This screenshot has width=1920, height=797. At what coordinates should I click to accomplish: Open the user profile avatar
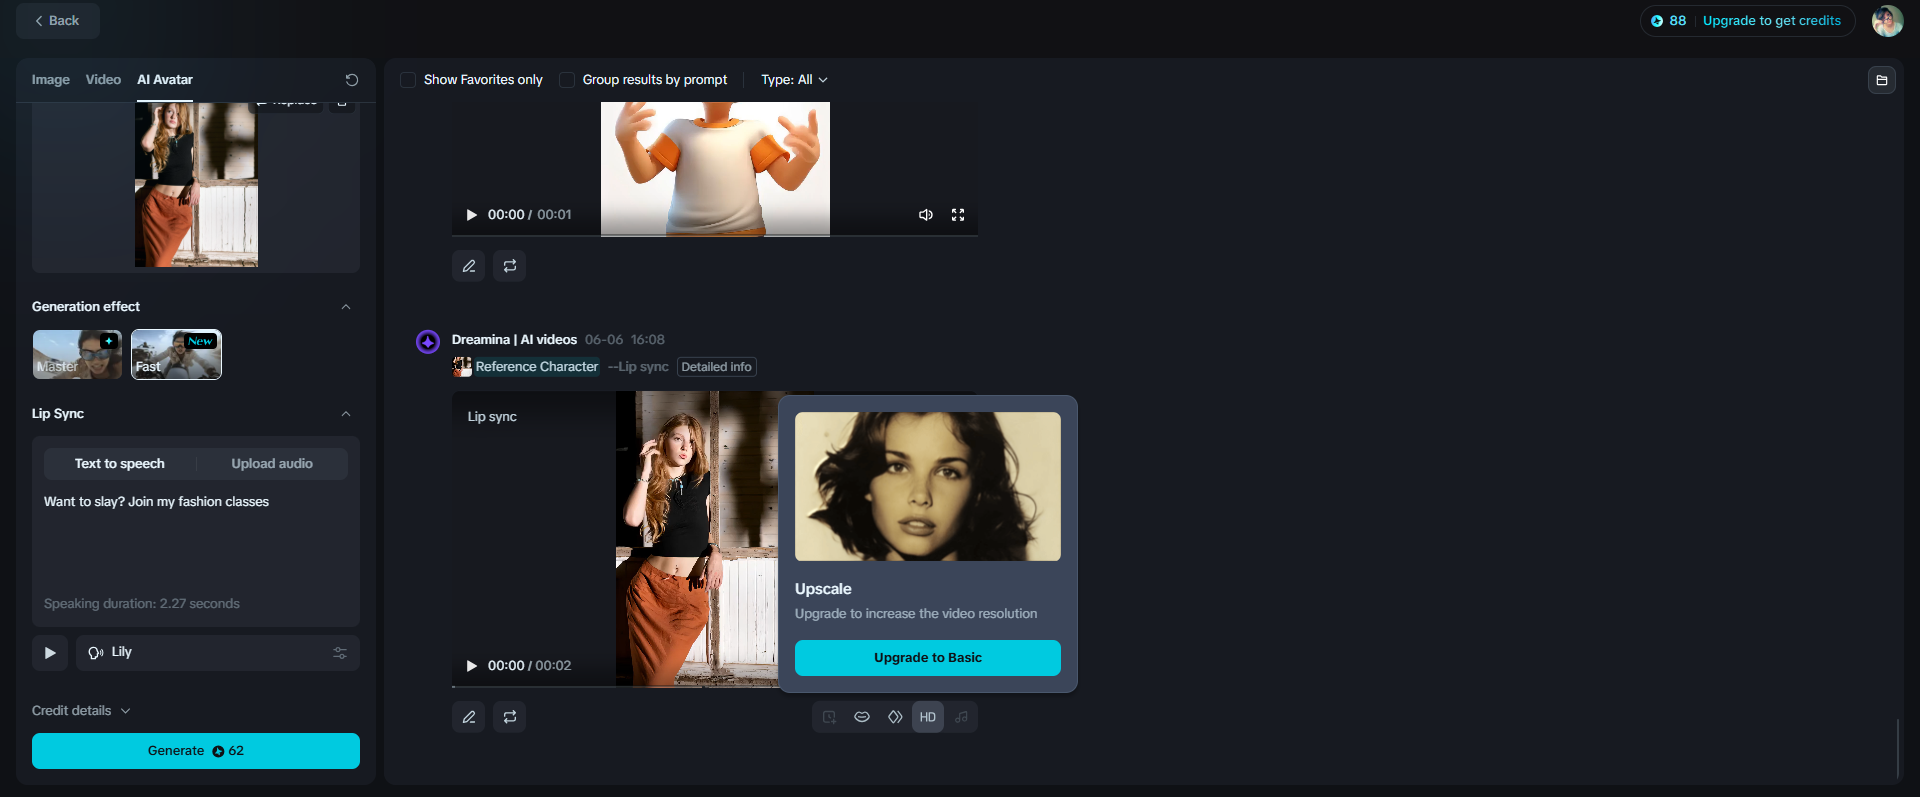tap(1888, 21)
